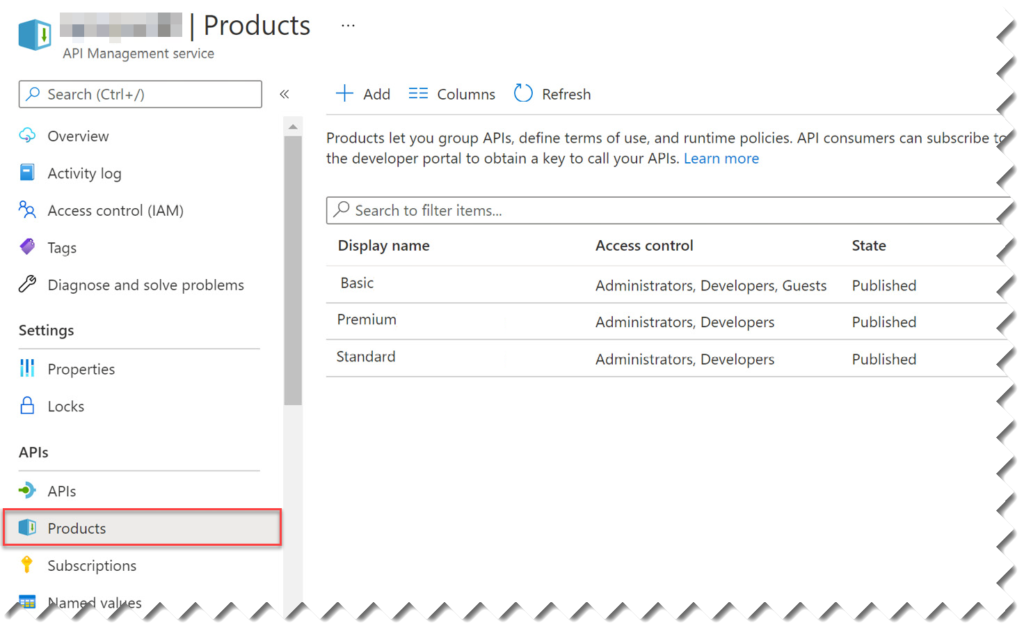Collapse the sidebar with the double chevron
This screenshot has height=630, width=1024.
284,92
